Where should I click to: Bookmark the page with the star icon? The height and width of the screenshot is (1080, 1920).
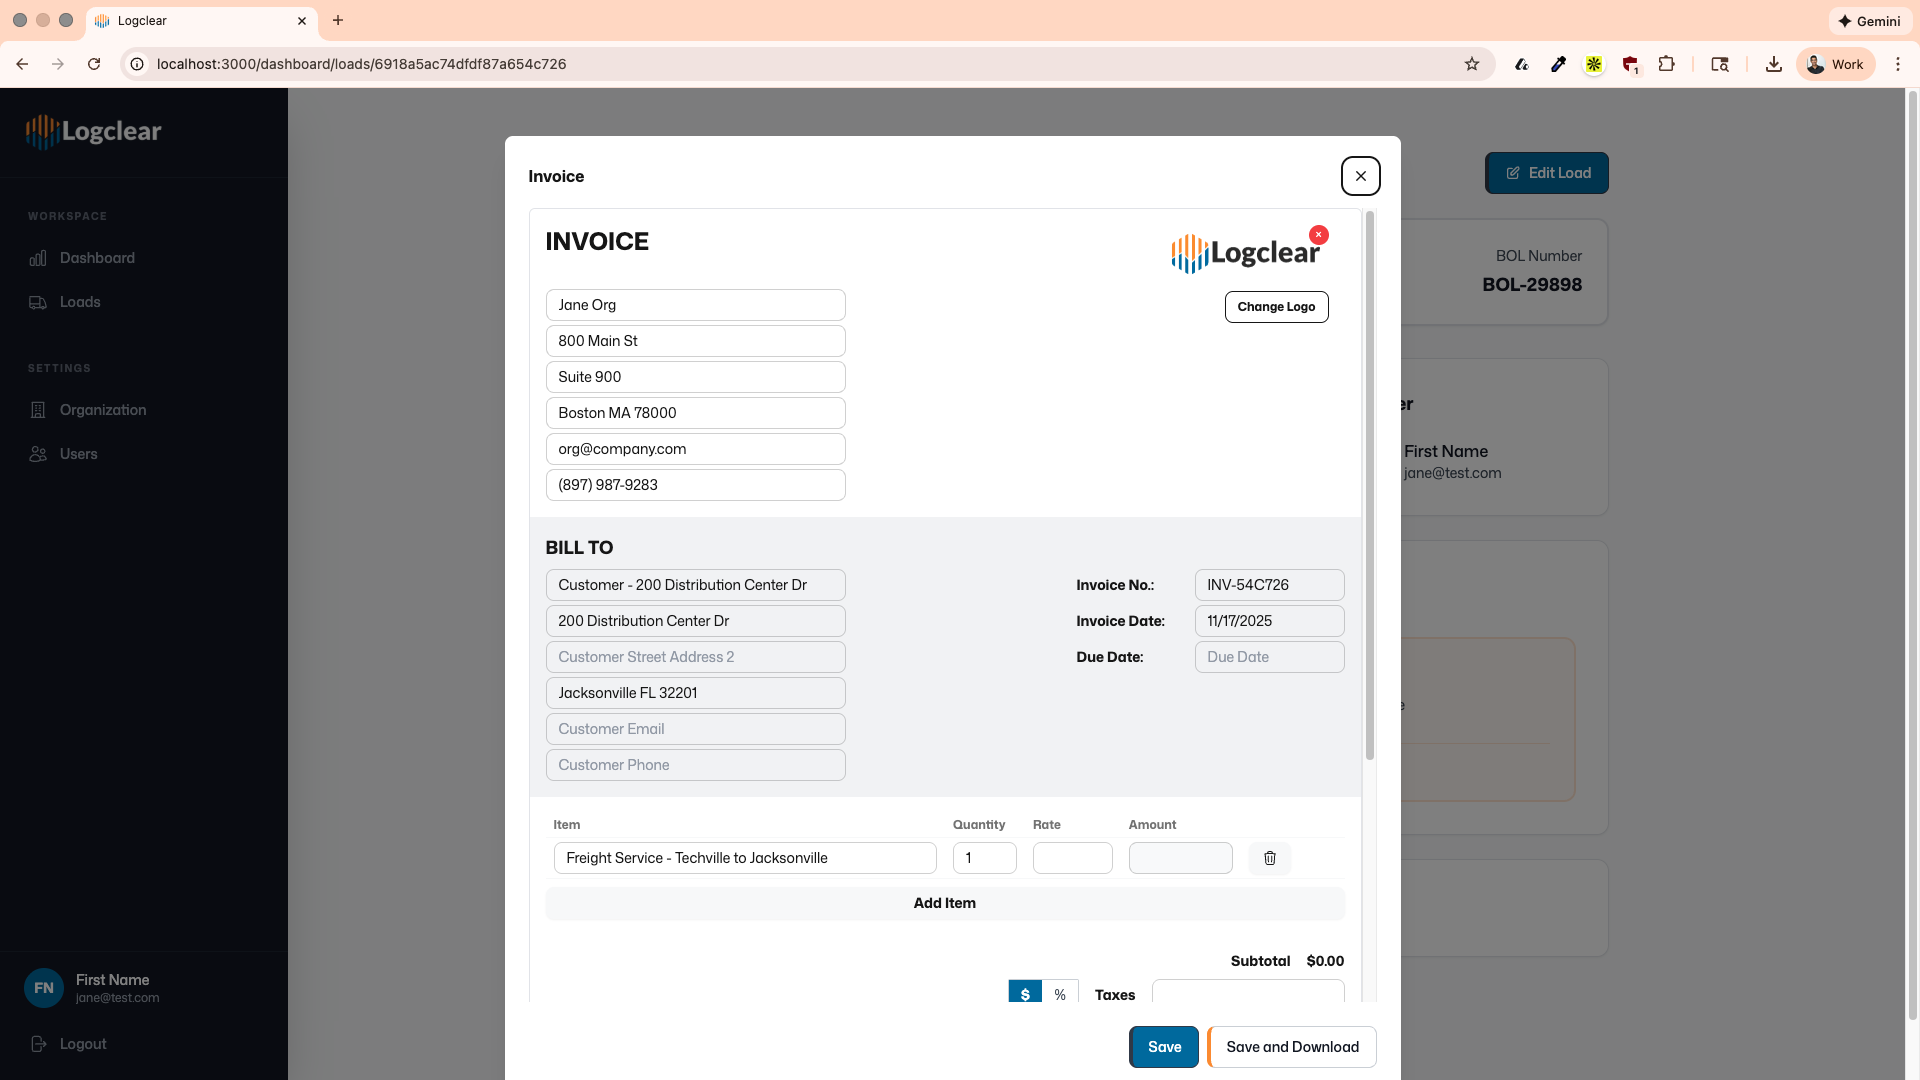point(1471,63)
